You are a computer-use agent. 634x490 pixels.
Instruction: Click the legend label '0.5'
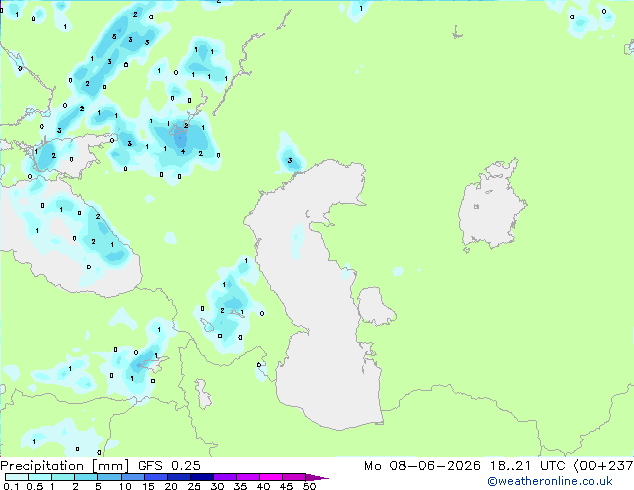(35, 486)
